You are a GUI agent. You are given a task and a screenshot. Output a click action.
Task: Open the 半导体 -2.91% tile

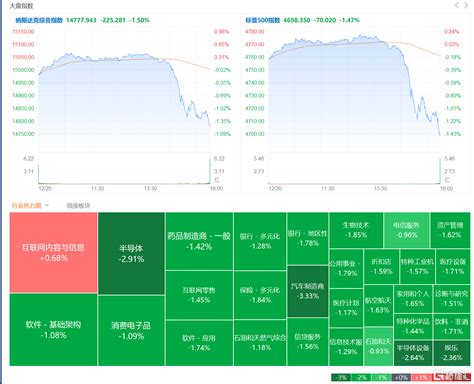click(x=131, y=253)
